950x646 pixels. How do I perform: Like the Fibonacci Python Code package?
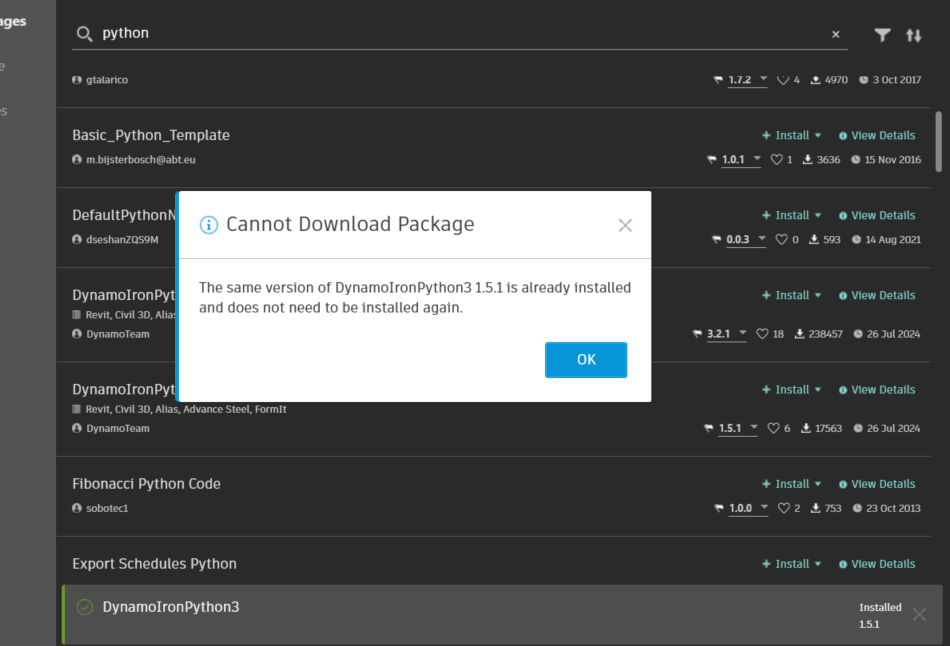783,508
